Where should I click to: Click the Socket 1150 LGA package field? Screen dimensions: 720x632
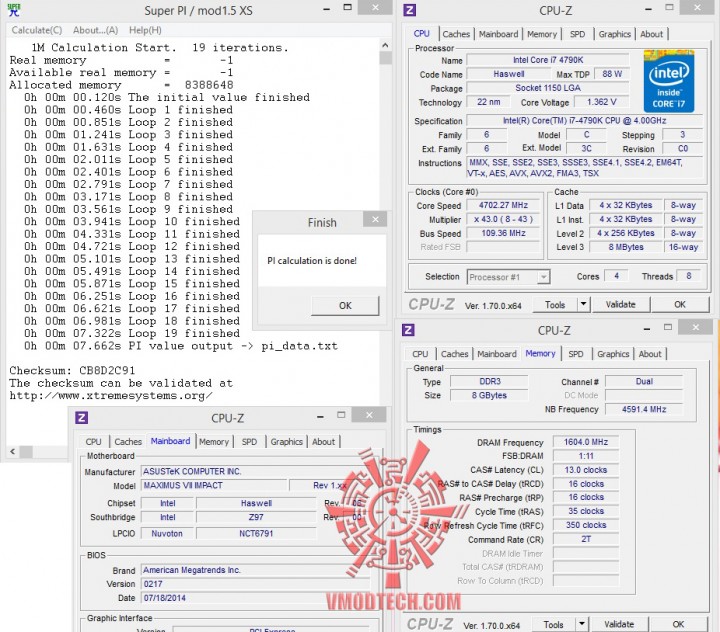click(547, 88)
